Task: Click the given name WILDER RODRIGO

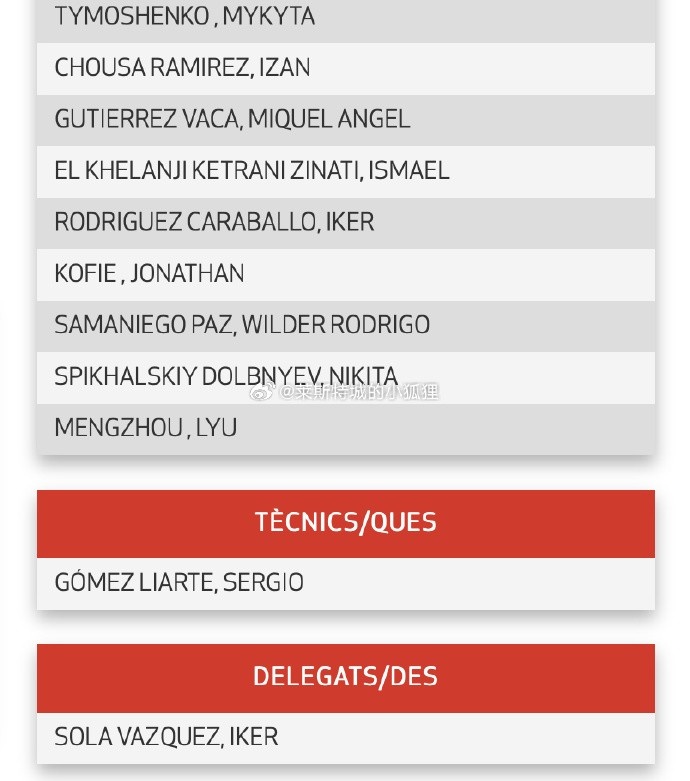Action: pyautogui.click(x=336, y=325)
